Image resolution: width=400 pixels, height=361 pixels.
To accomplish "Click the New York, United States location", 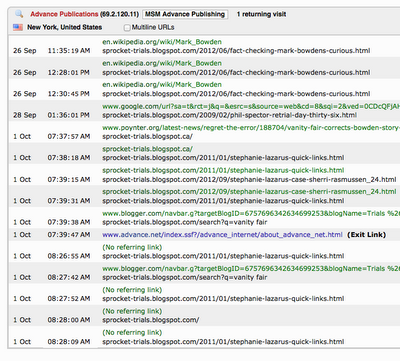I will [x=65, y=27].
